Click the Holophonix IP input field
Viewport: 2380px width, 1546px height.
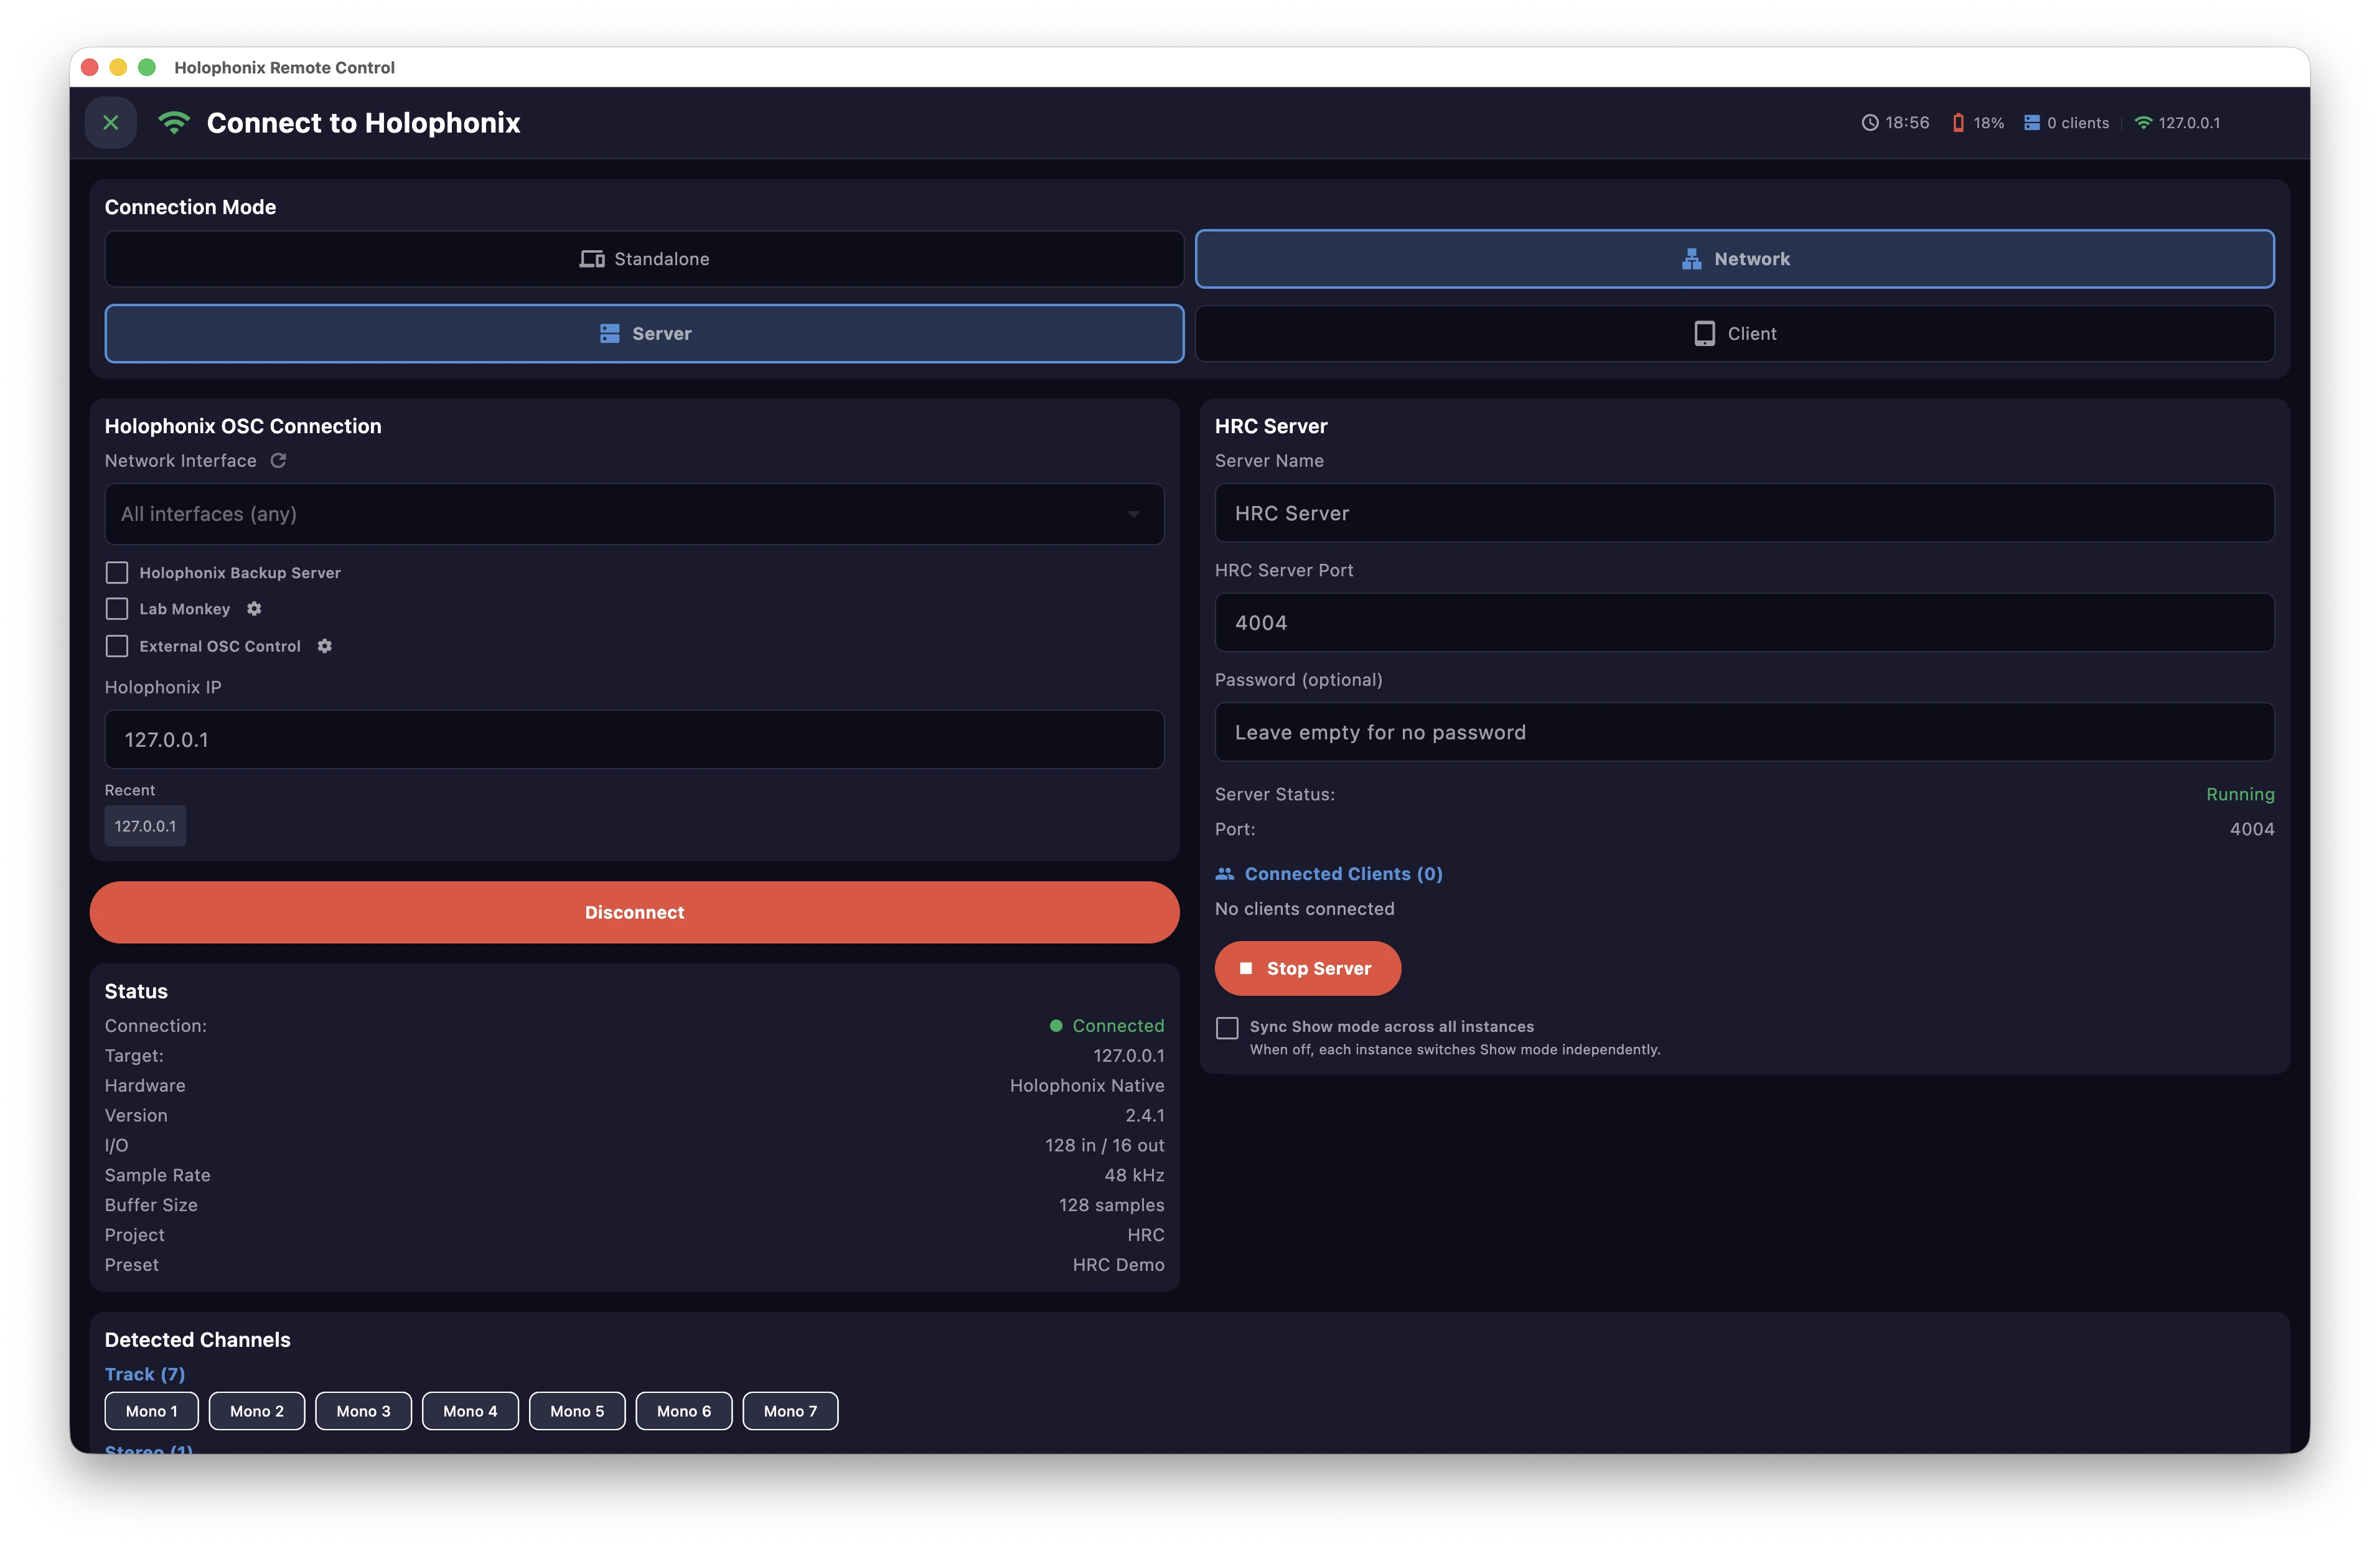[x=634, y=740]
